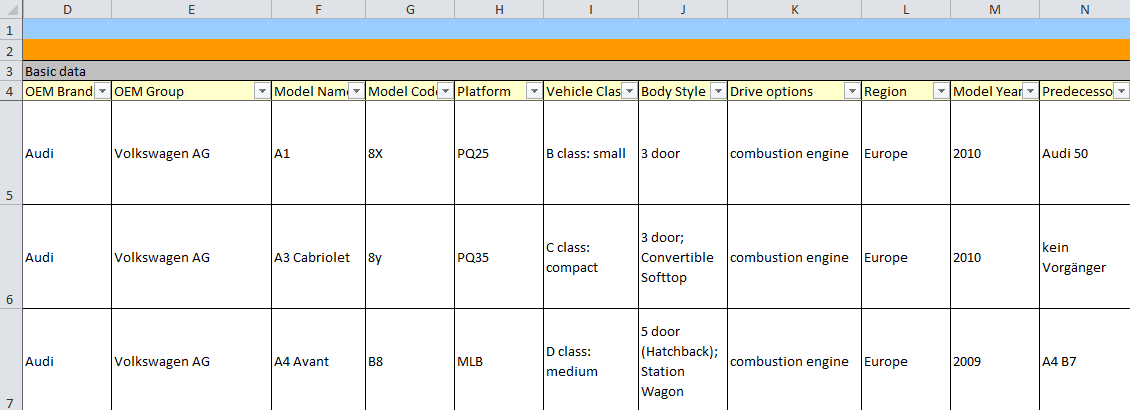Open the Region filter dropdown

[941, 92]
